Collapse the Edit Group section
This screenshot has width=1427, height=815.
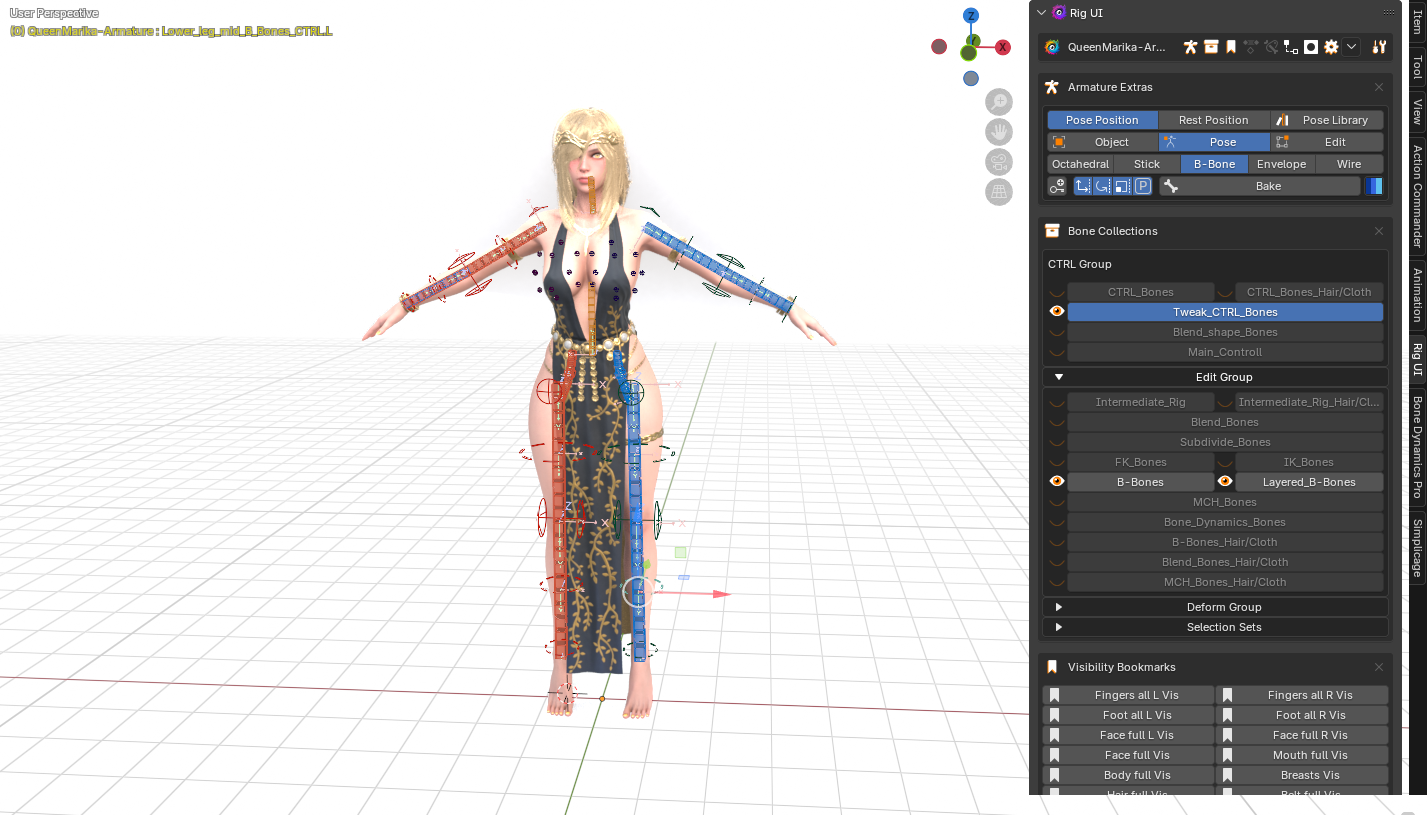1215,377
